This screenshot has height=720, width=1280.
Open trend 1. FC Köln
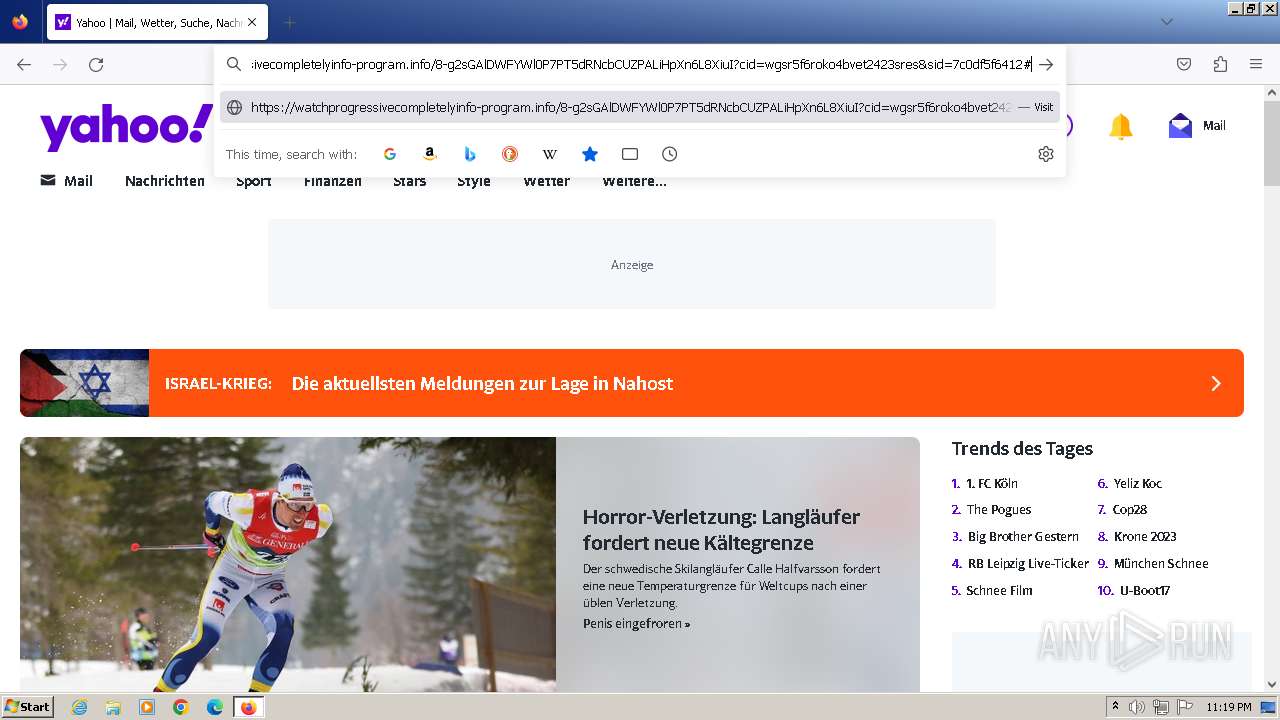992,483
